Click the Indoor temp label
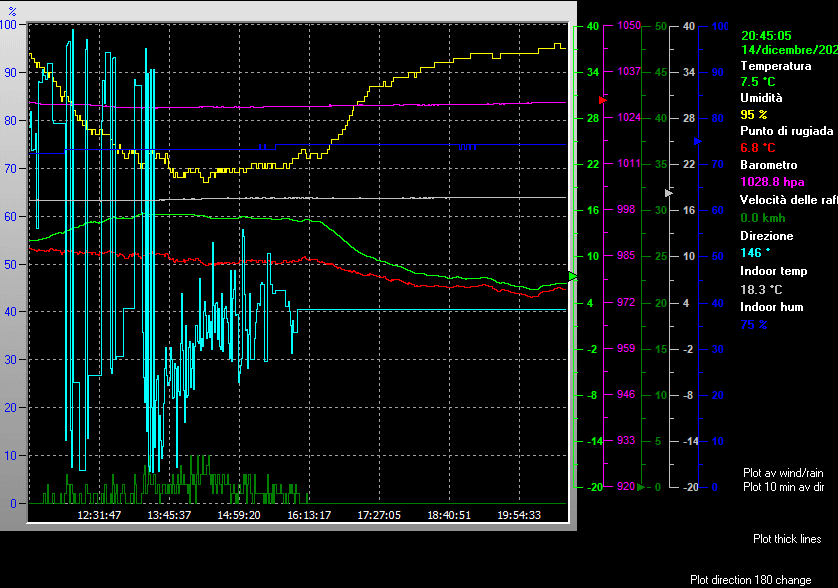This screenshot has height=588, width=838. (x=773, y=271)
